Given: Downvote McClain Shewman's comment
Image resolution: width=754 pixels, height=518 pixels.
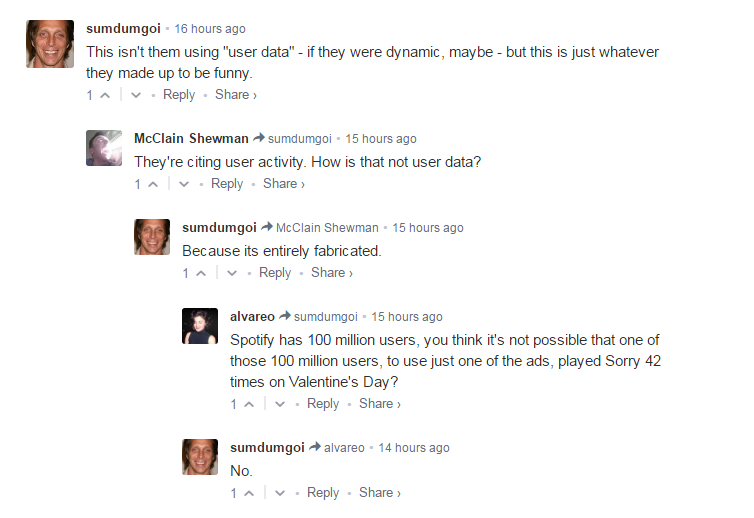Looking at the screenshot, I should click(184, 184).
